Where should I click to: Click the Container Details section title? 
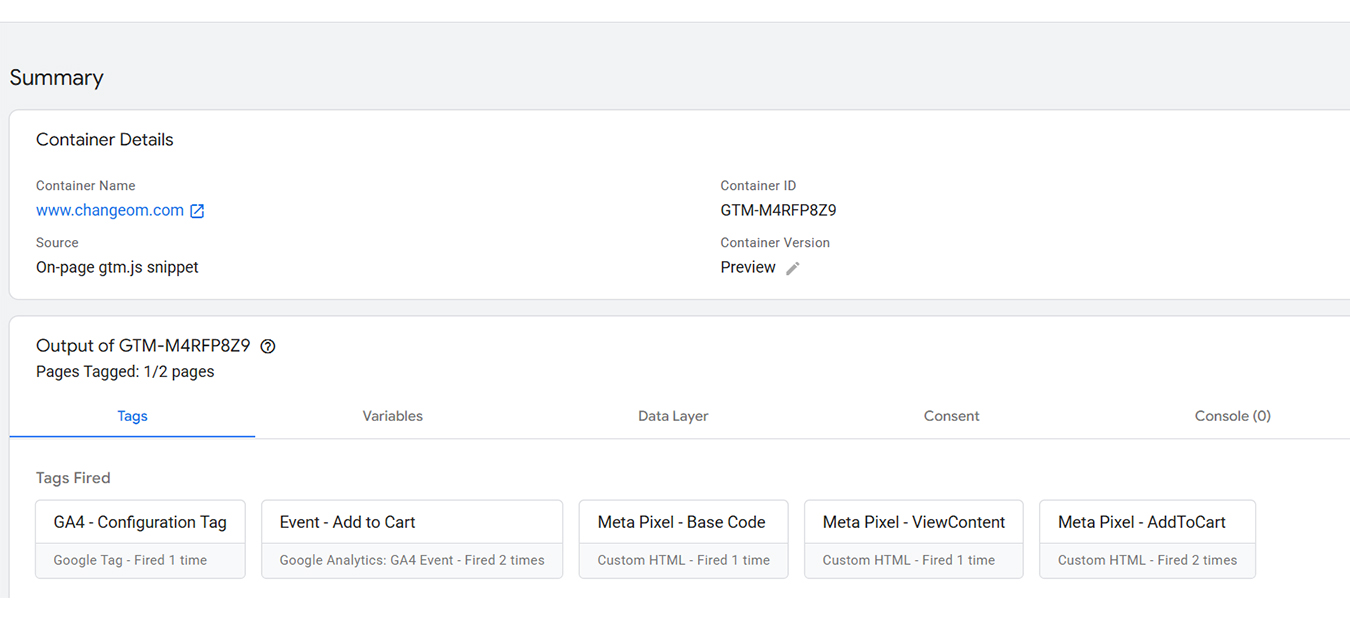[104, 140]
